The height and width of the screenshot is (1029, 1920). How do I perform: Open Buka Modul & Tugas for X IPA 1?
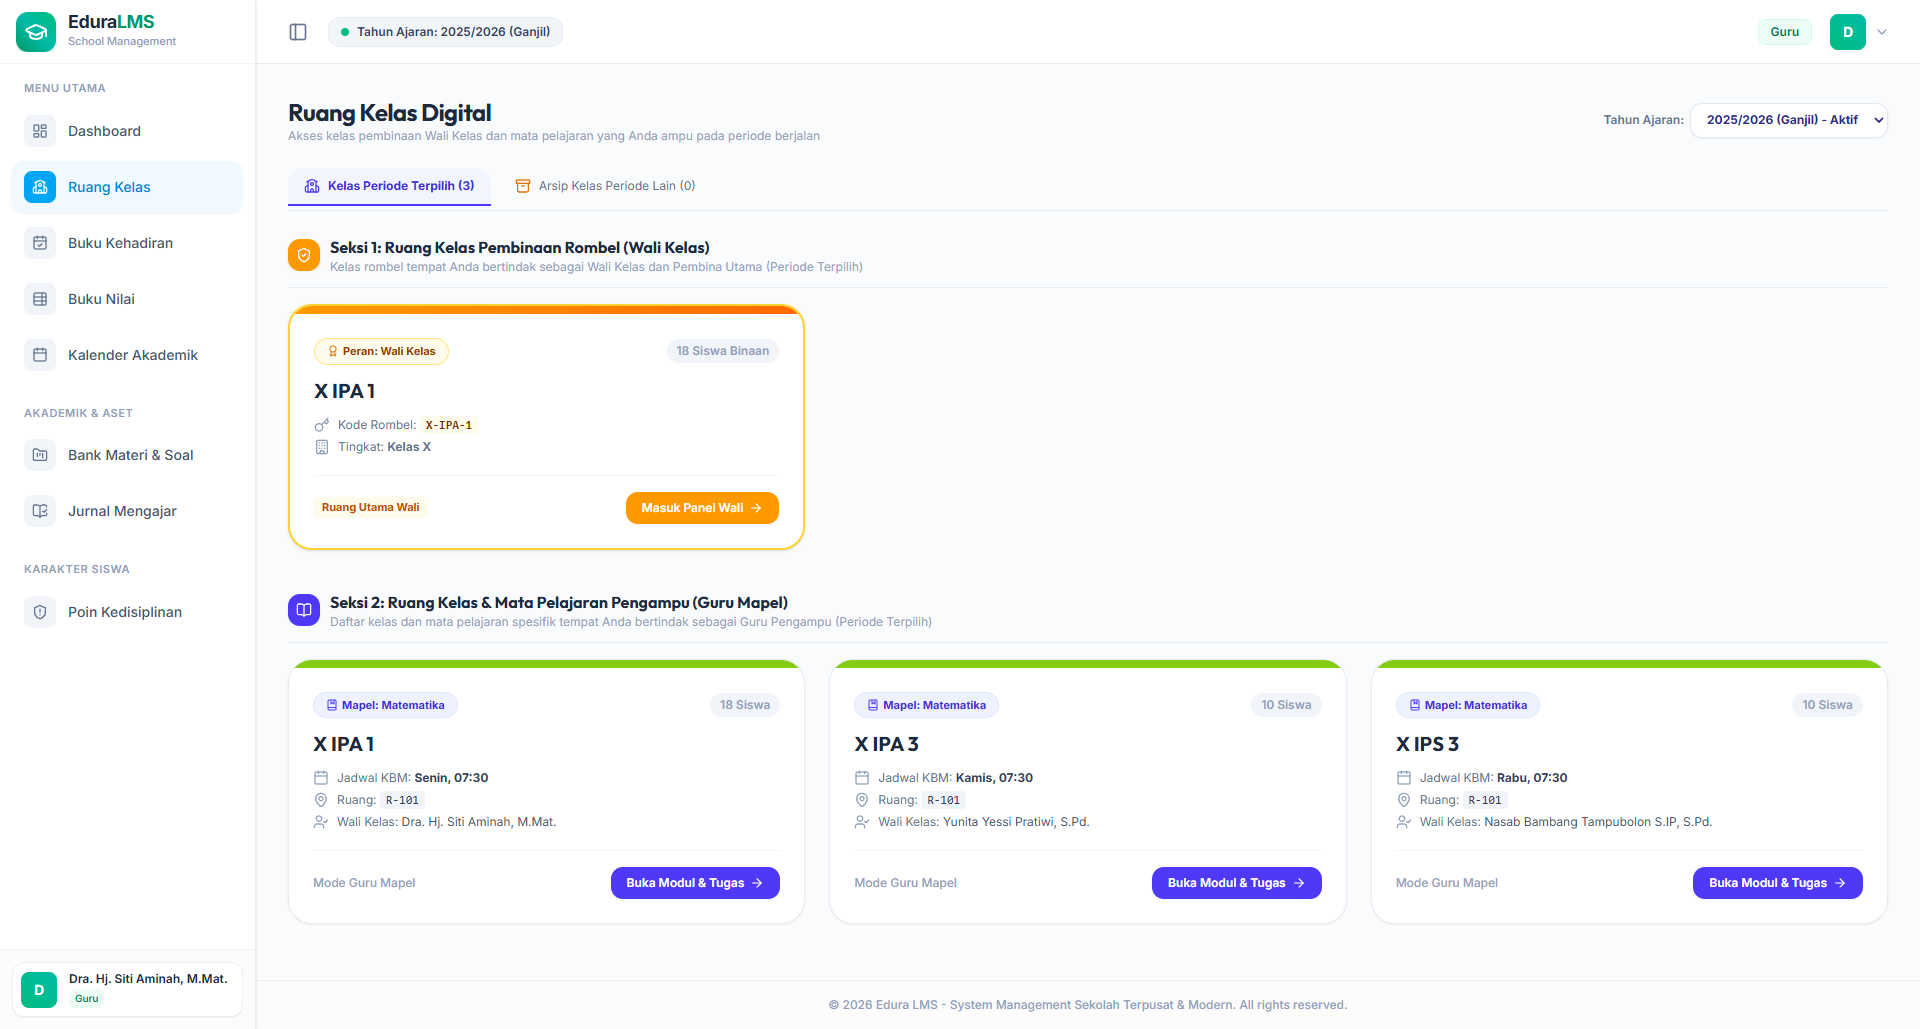[x=695, y=883]
